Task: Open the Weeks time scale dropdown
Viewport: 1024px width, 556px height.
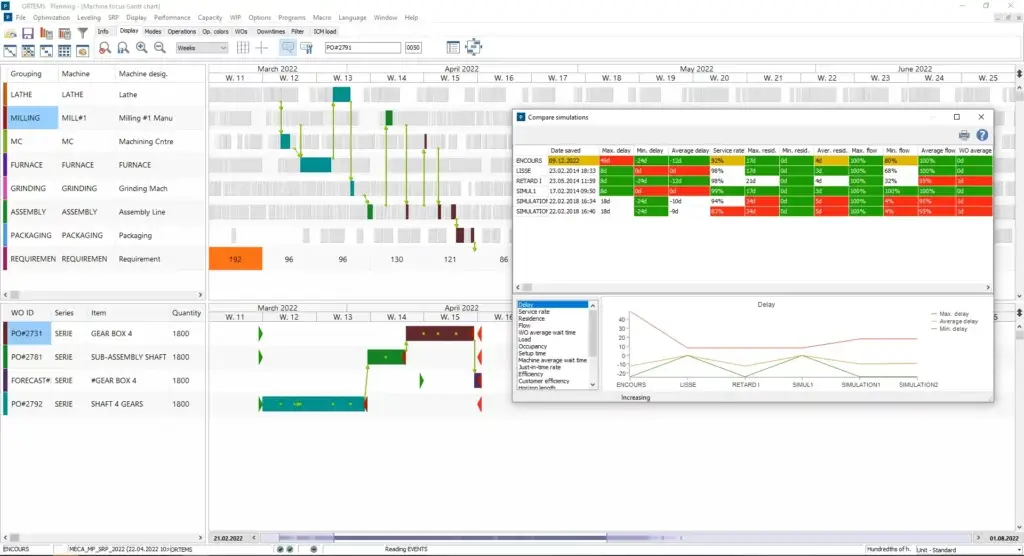Action: [x=199, y=48]
